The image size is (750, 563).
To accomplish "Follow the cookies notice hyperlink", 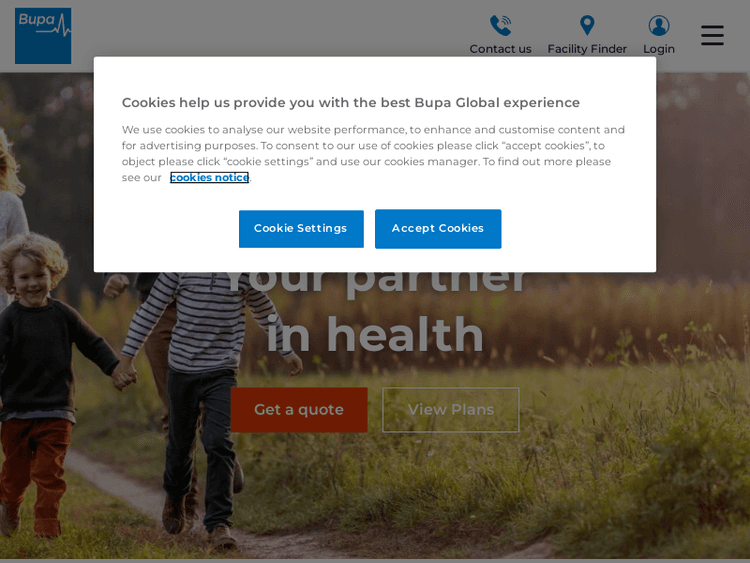I will coord(210,177).
